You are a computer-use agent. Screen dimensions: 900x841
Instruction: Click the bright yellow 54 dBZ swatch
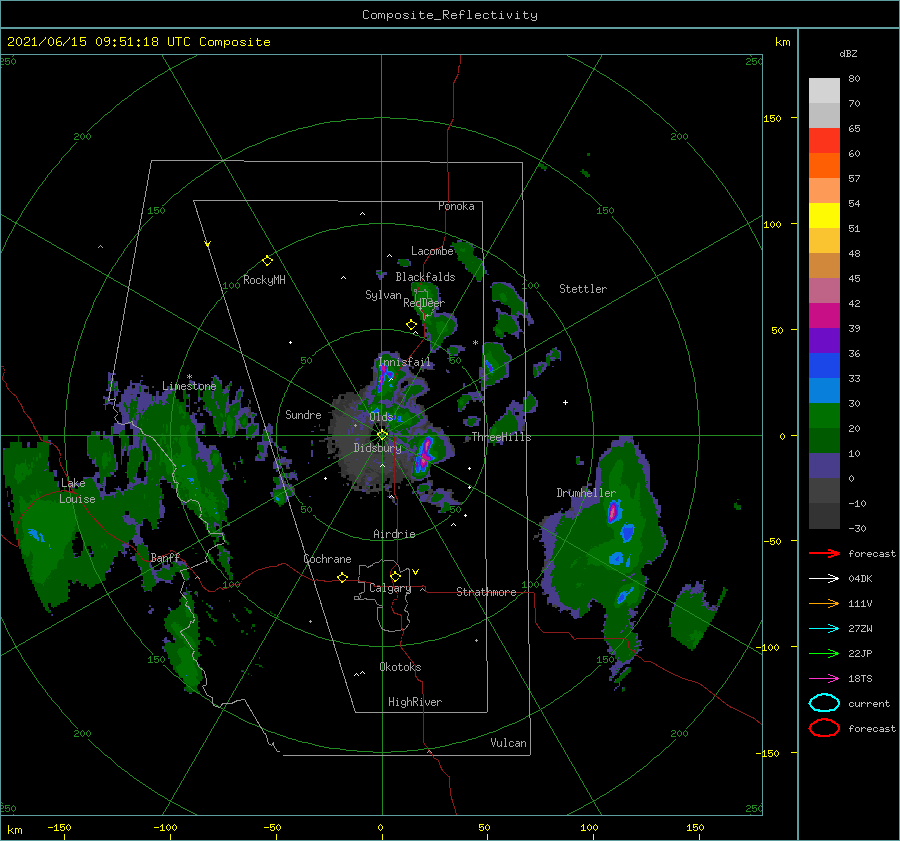point(824,215)
